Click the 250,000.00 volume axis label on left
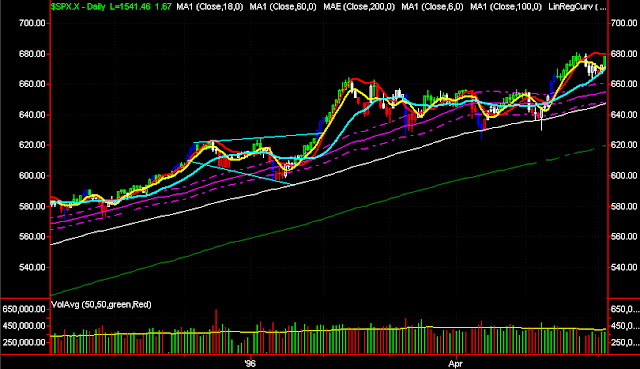Image resolution: width=640 pixels, height=369 pixels. 24,342
